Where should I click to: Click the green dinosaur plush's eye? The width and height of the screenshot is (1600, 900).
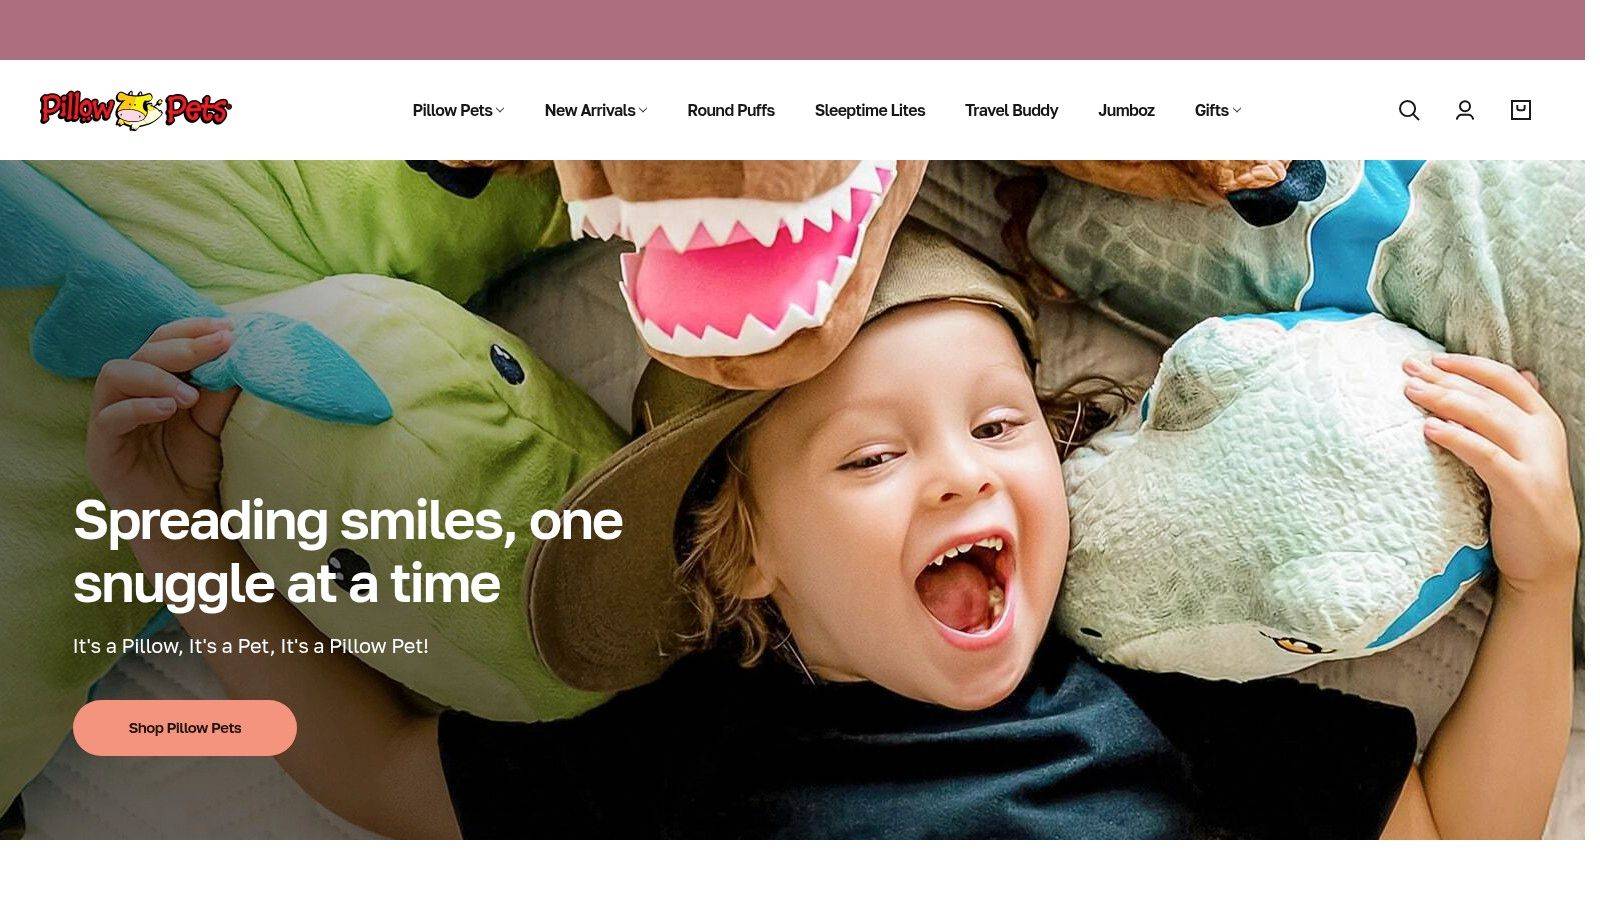[x=507, y=364]
